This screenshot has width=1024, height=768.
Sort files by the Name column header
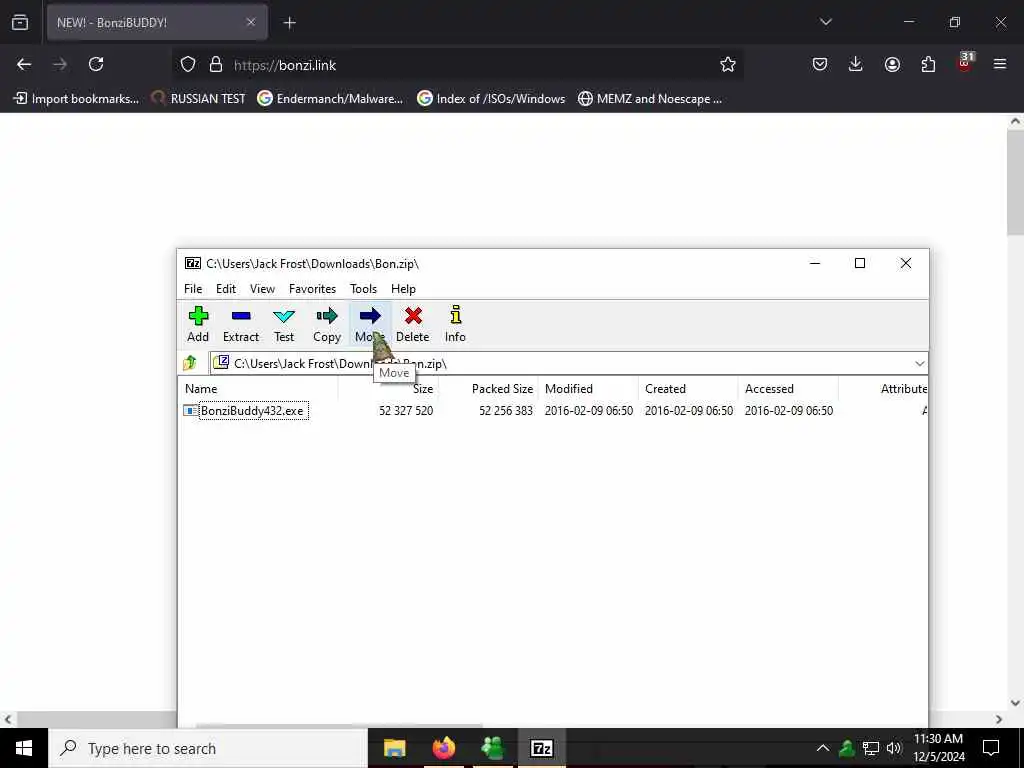point(258,389)
